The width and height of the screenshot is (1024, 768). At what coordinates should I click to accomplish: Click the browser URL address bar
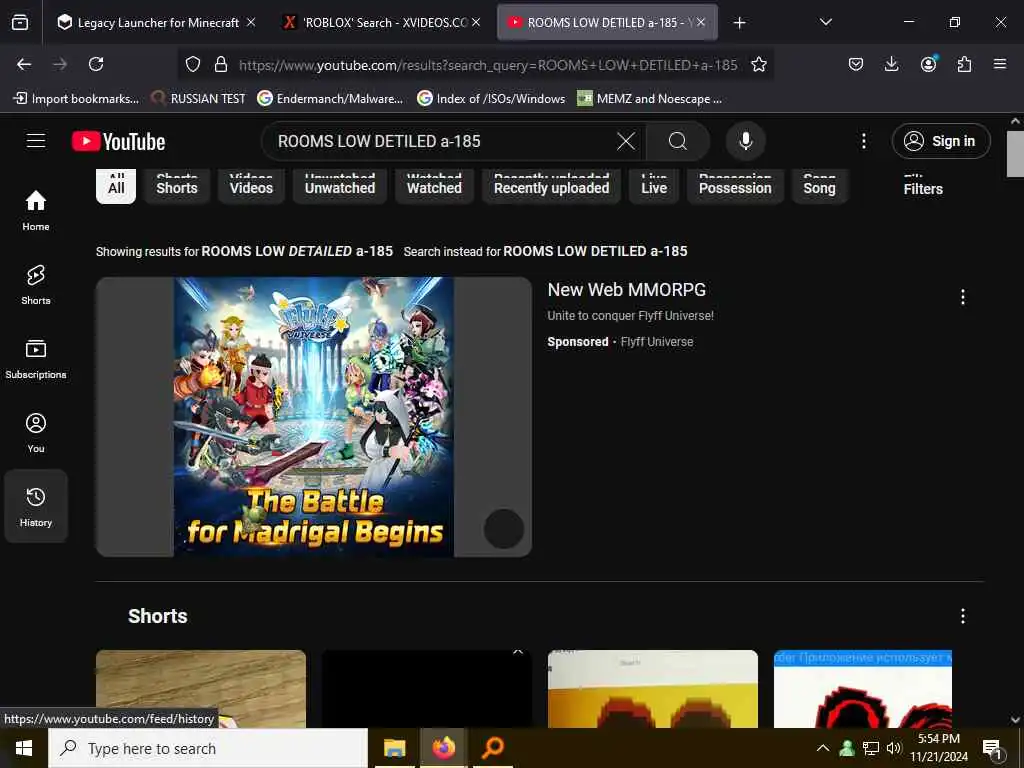487,65
